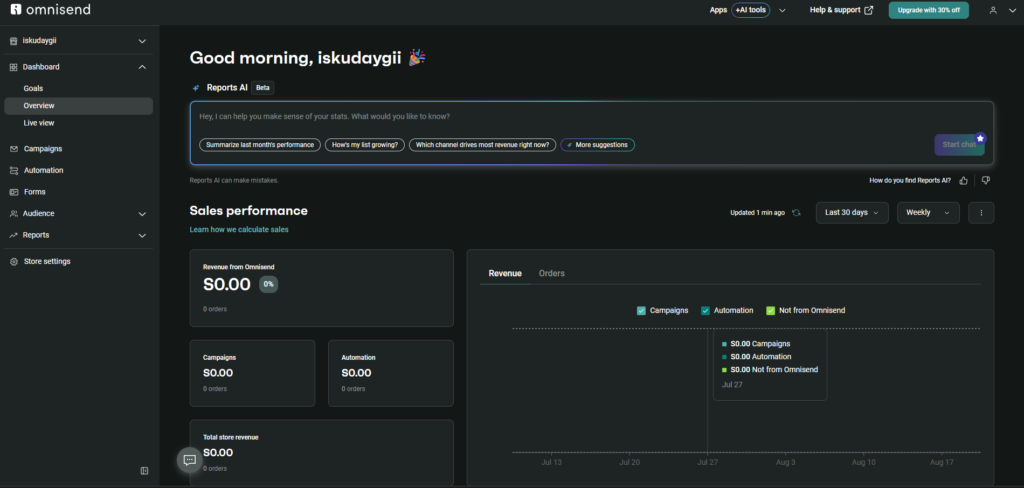Screen dimensions: 1024x488
Task: Click the Reports AI sparkle icon
Action: [x=196, y=88]
